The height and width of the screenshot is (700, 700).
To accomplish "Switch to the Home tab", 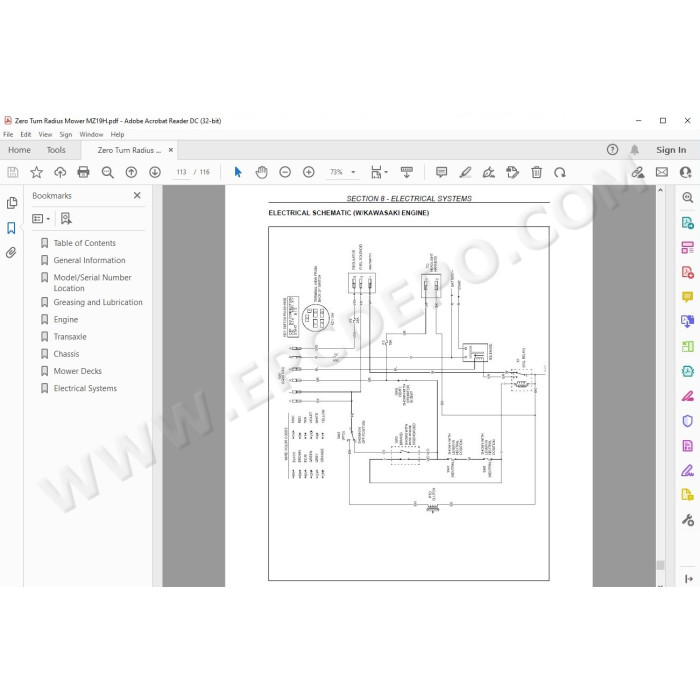I will click(x=19, y=150).
